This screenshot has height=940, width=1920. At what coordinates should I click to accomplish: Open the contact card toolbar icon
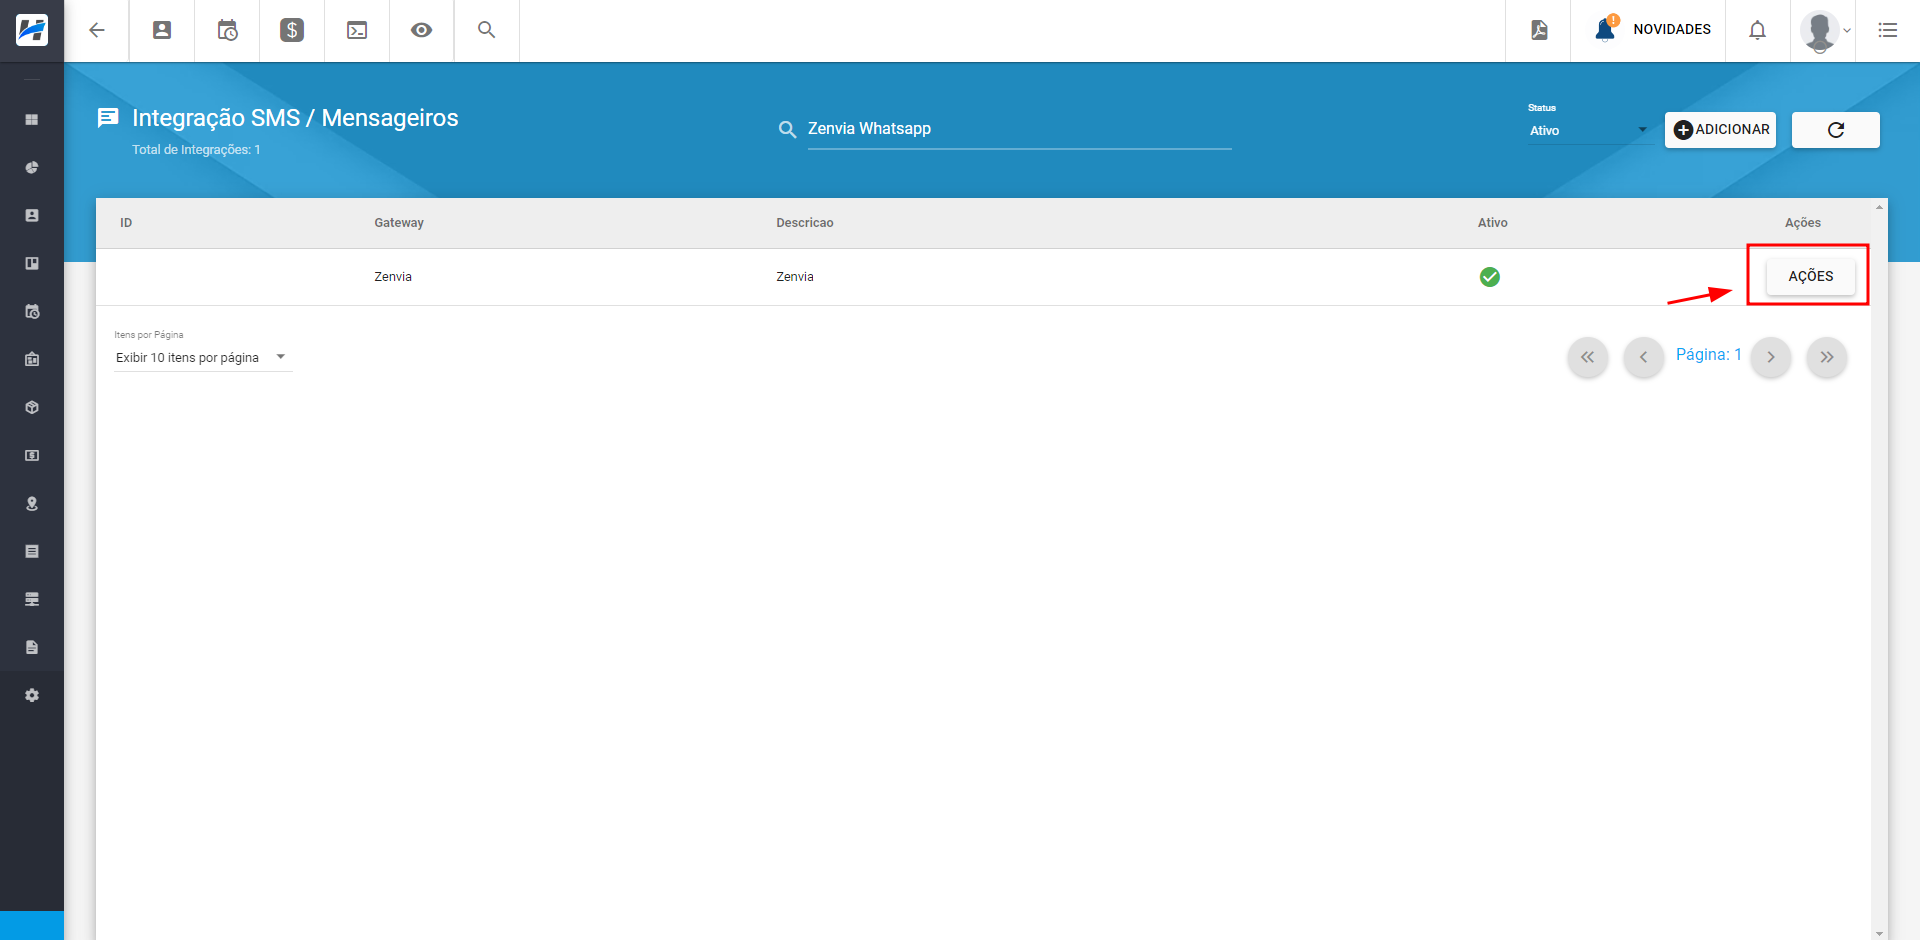coord(162,30)
